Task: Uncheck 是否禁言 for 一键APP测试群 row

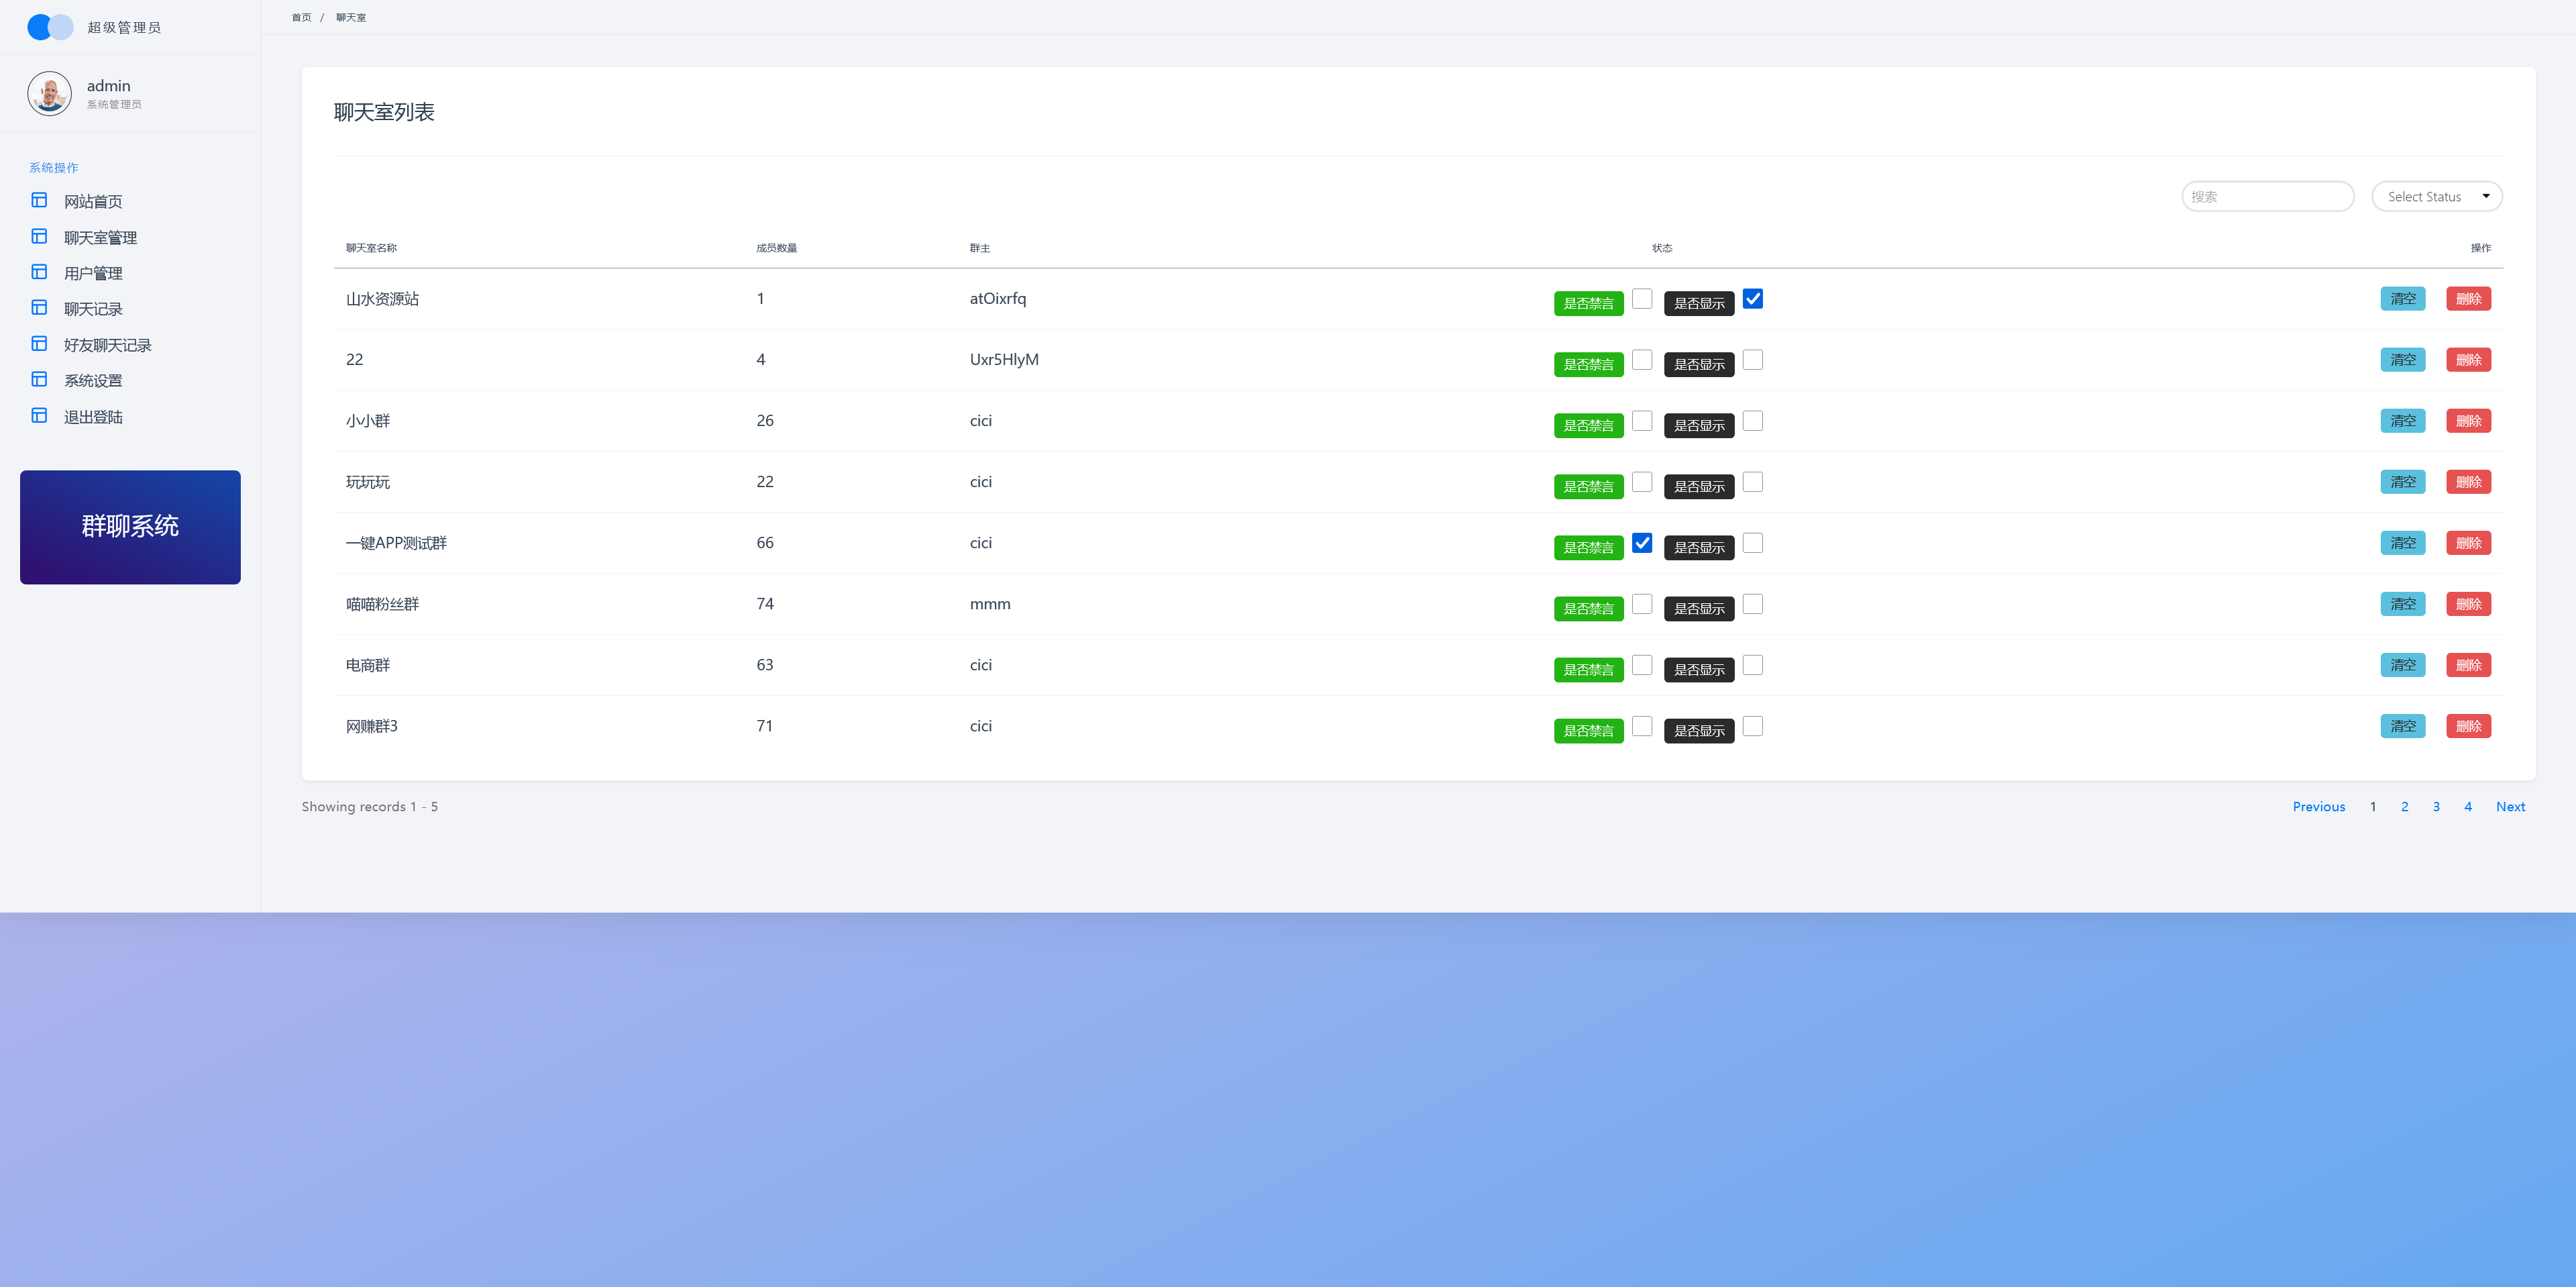Action: click(x=1641, y=543)
